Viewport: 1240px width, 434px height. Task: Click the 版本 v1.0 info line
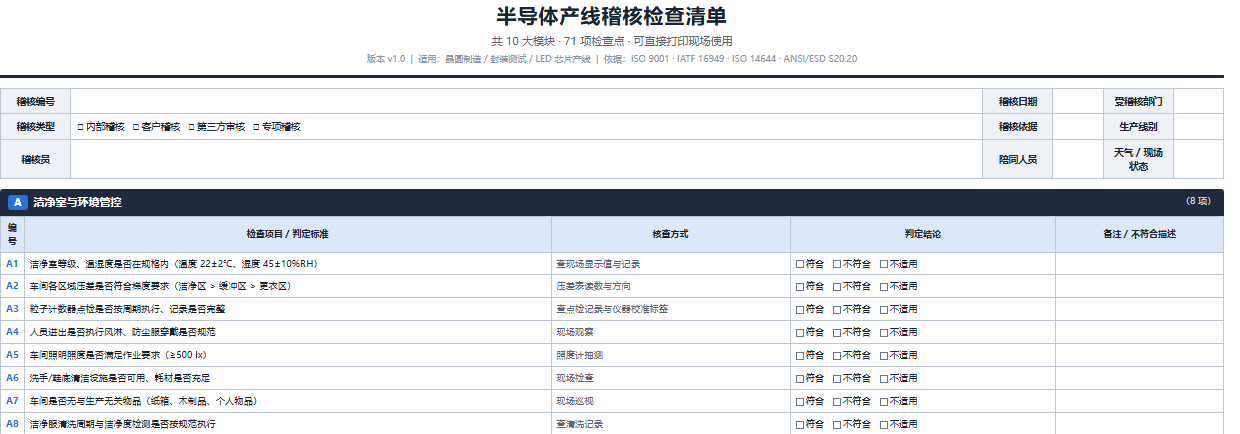pyautogui.click(x=612, y=59)
